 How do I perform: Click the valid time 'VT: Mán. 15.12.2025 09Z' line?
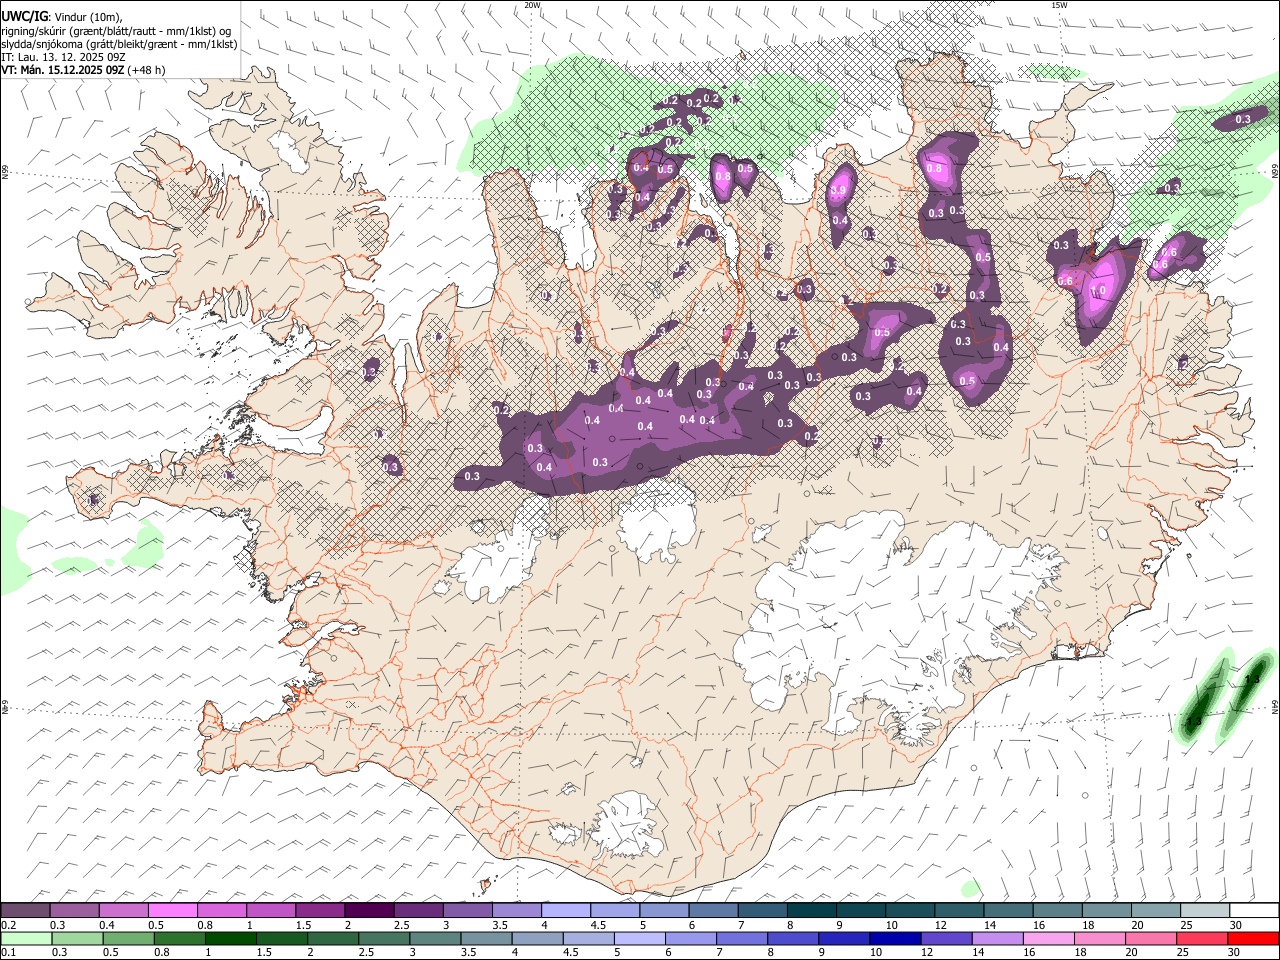click(64, 70)
